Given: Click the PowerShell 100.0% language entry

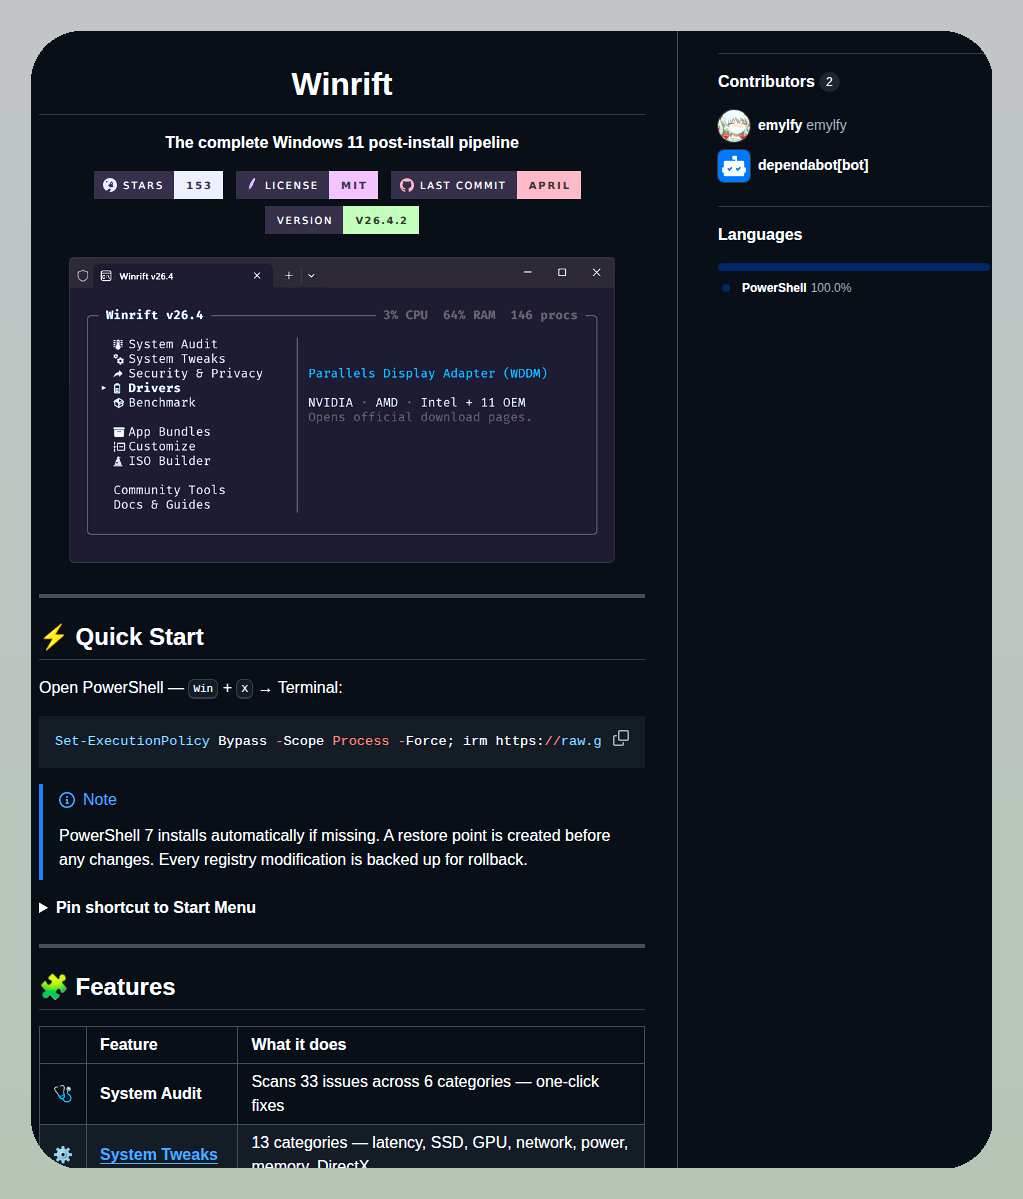Looking at the screenshot, I should point(796,288).
